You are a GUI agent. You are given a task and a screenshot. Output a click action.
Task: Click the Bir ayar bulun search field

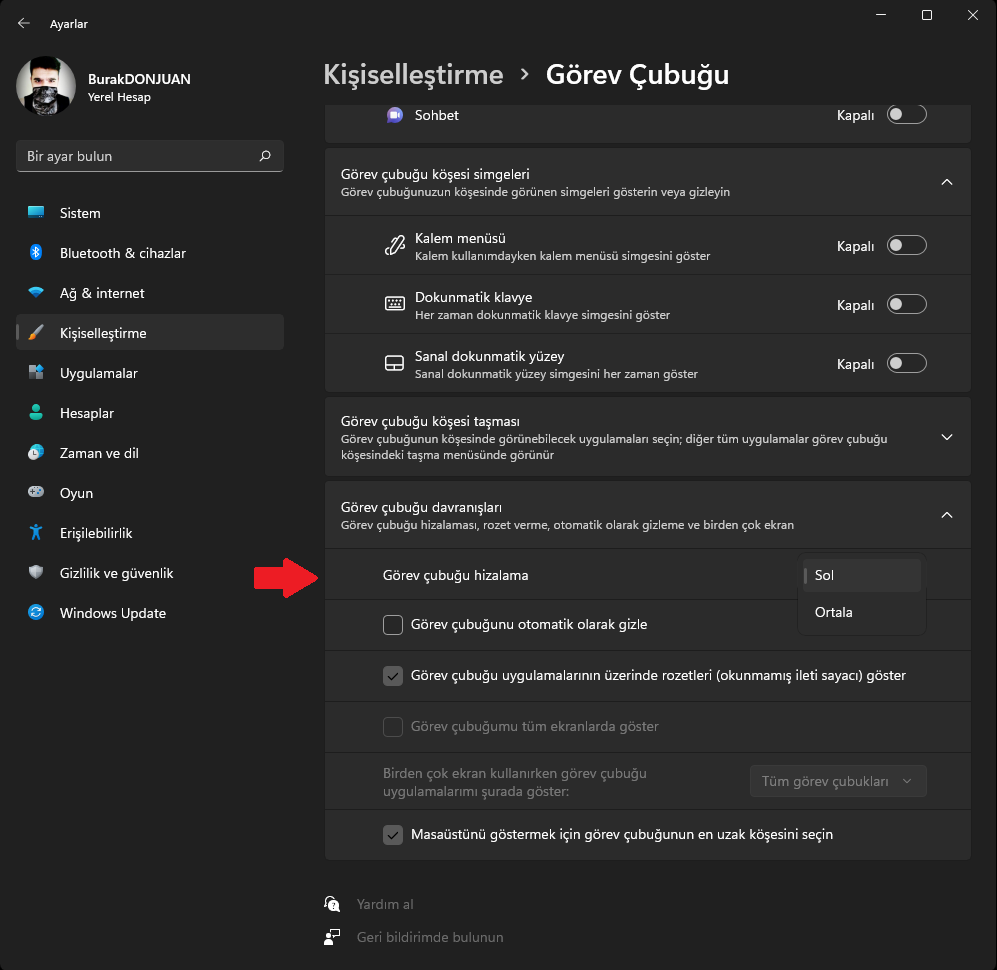[x=138, y=156]
